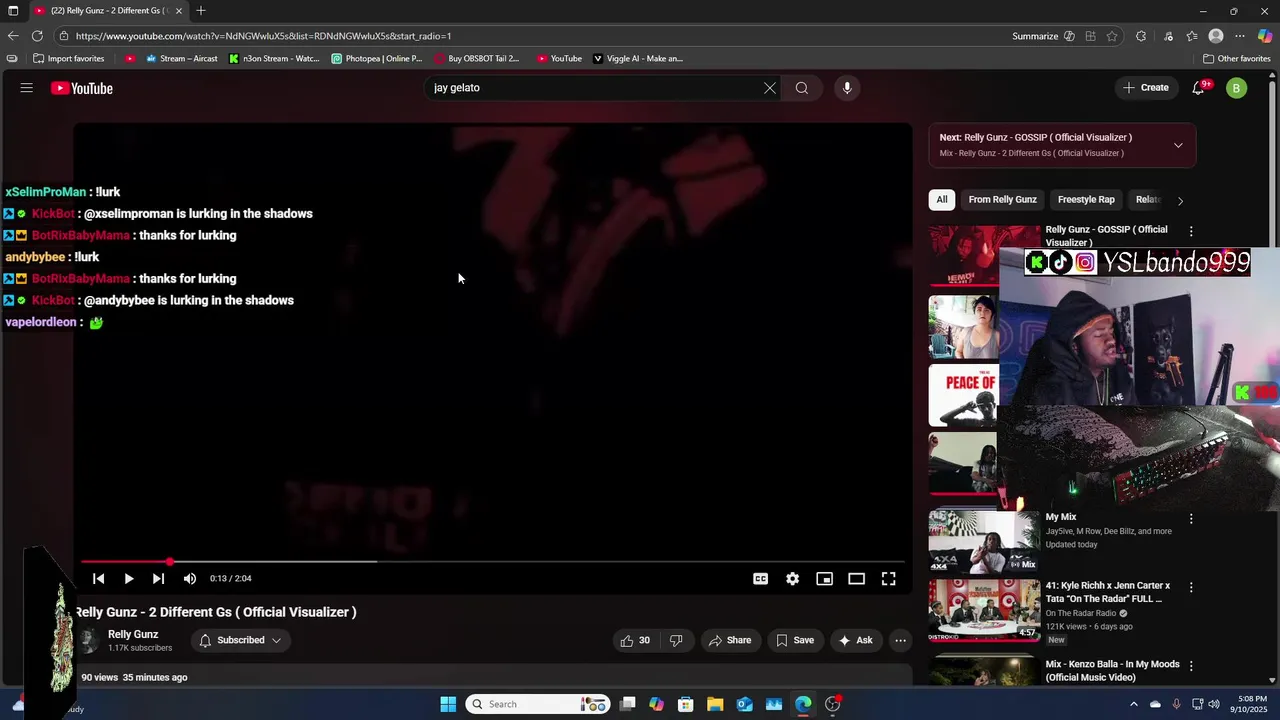Open YouTube notifications bell
1280x720 pixels.
coord(1198,88)
